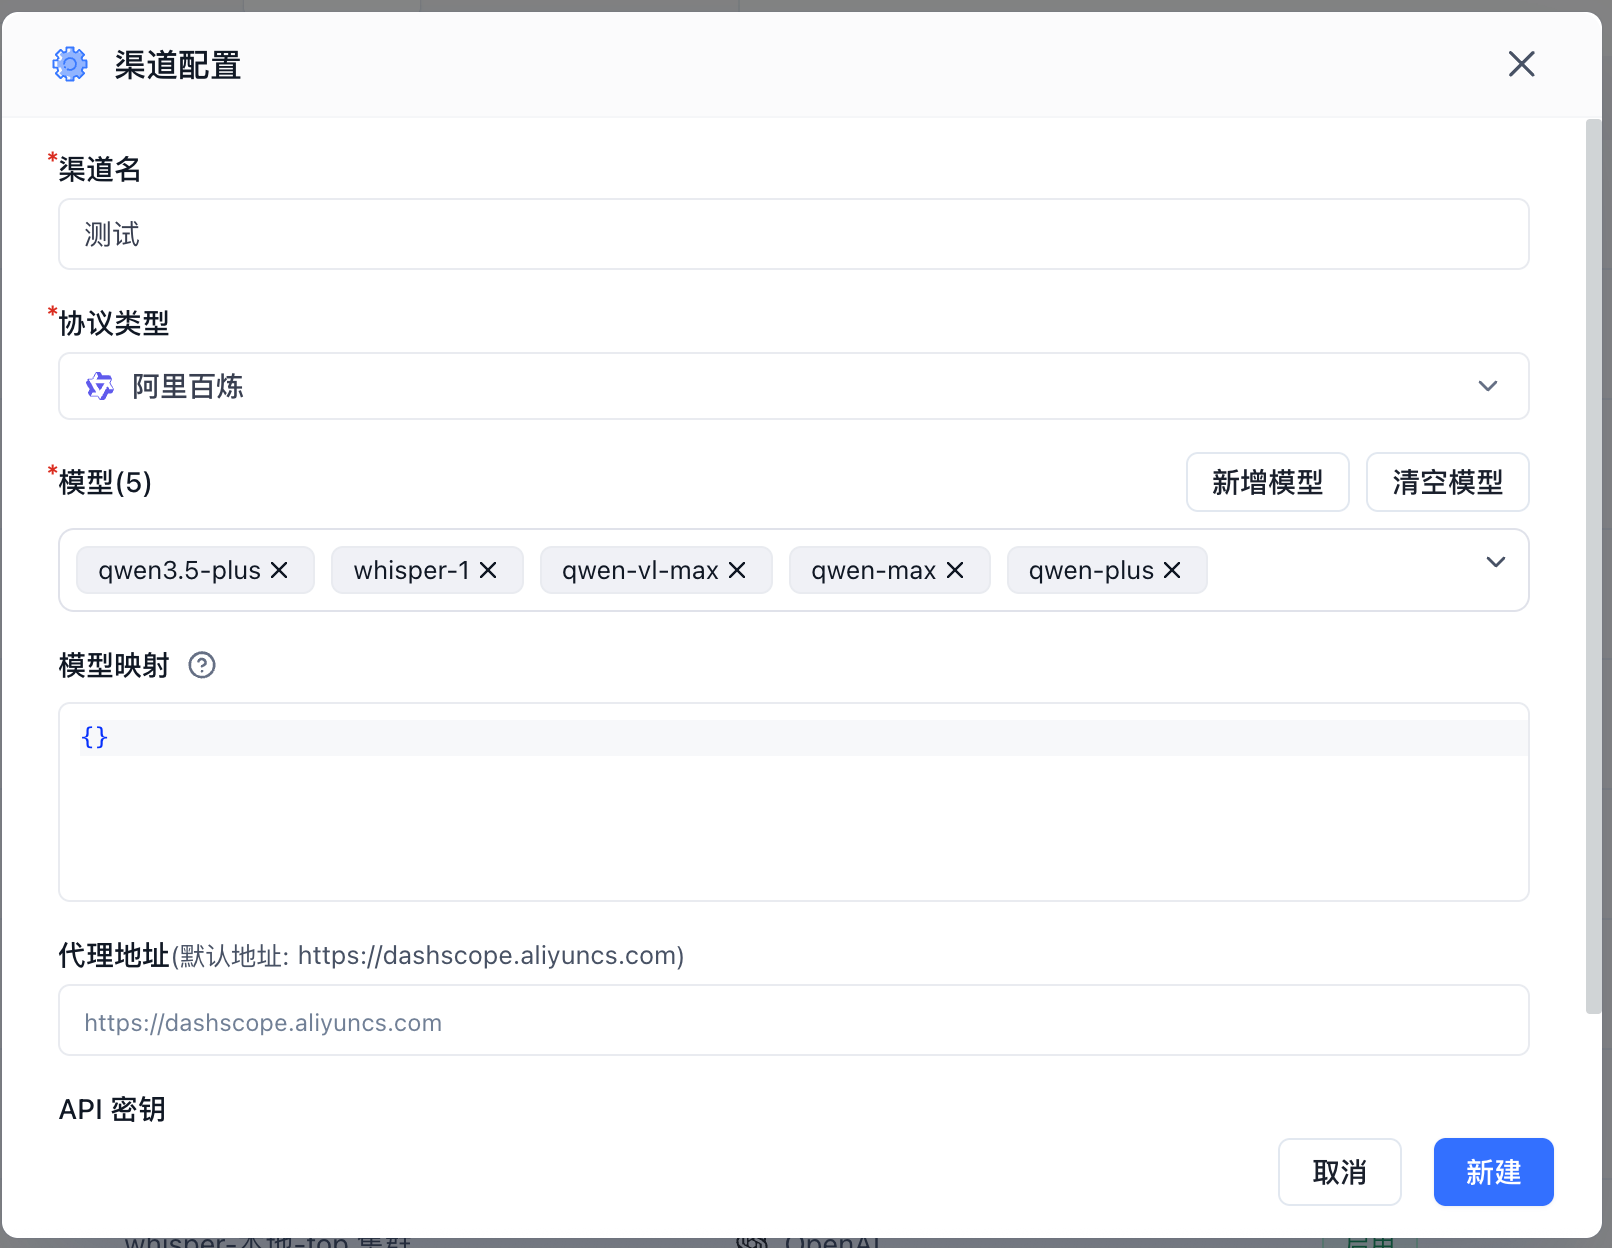
Task: Click the 阿里百炼 logo icon
Action: (x=100, y=386)
